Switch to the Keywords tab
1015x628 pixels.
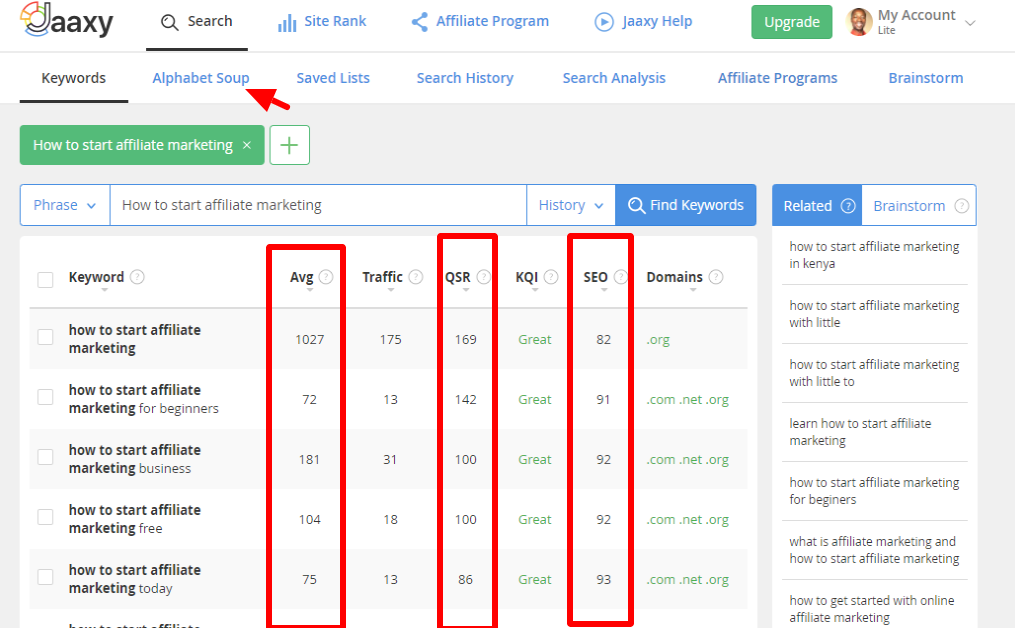(x=74, y=78)
